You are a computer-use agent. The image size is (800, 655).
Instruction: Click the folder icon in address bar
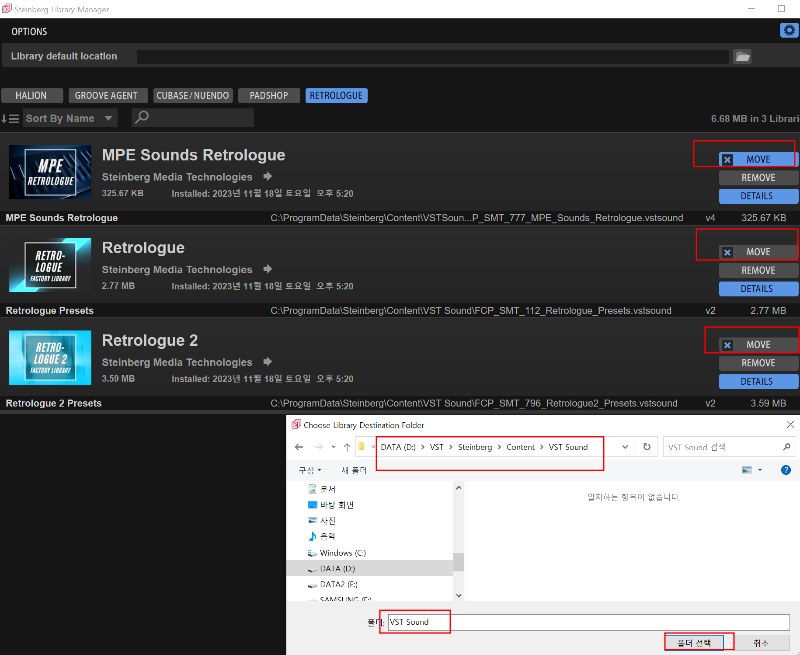362,447
